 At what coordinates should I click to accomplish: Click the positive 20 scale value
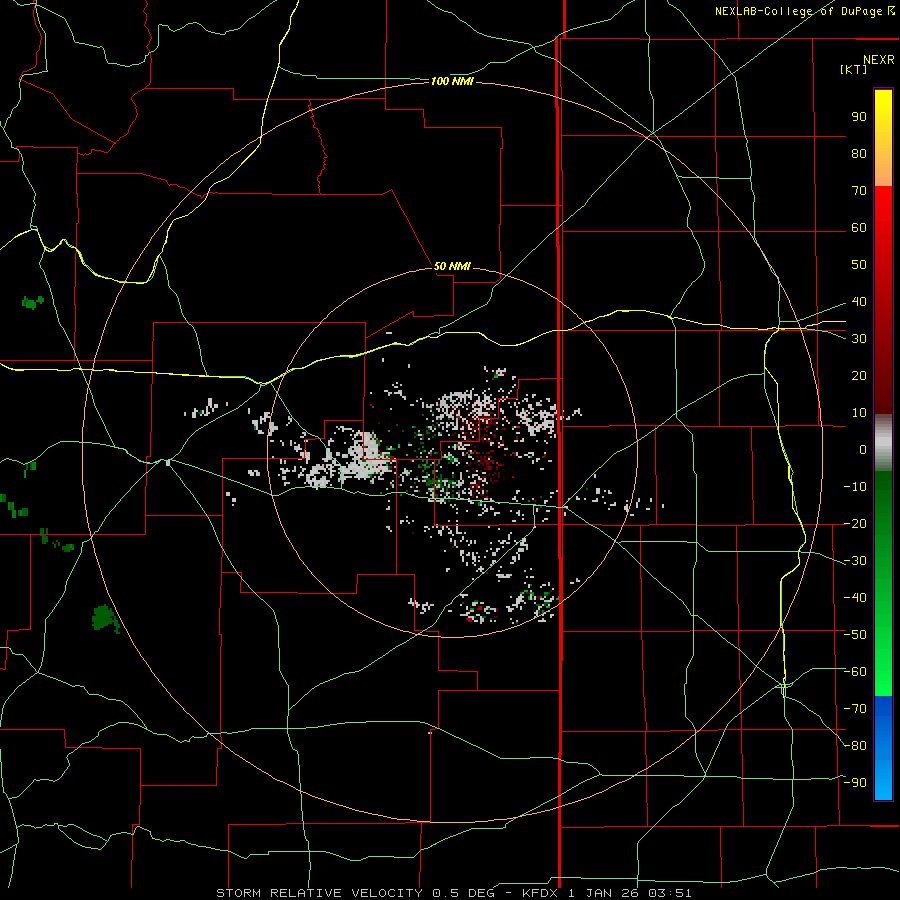click(859, 375)
